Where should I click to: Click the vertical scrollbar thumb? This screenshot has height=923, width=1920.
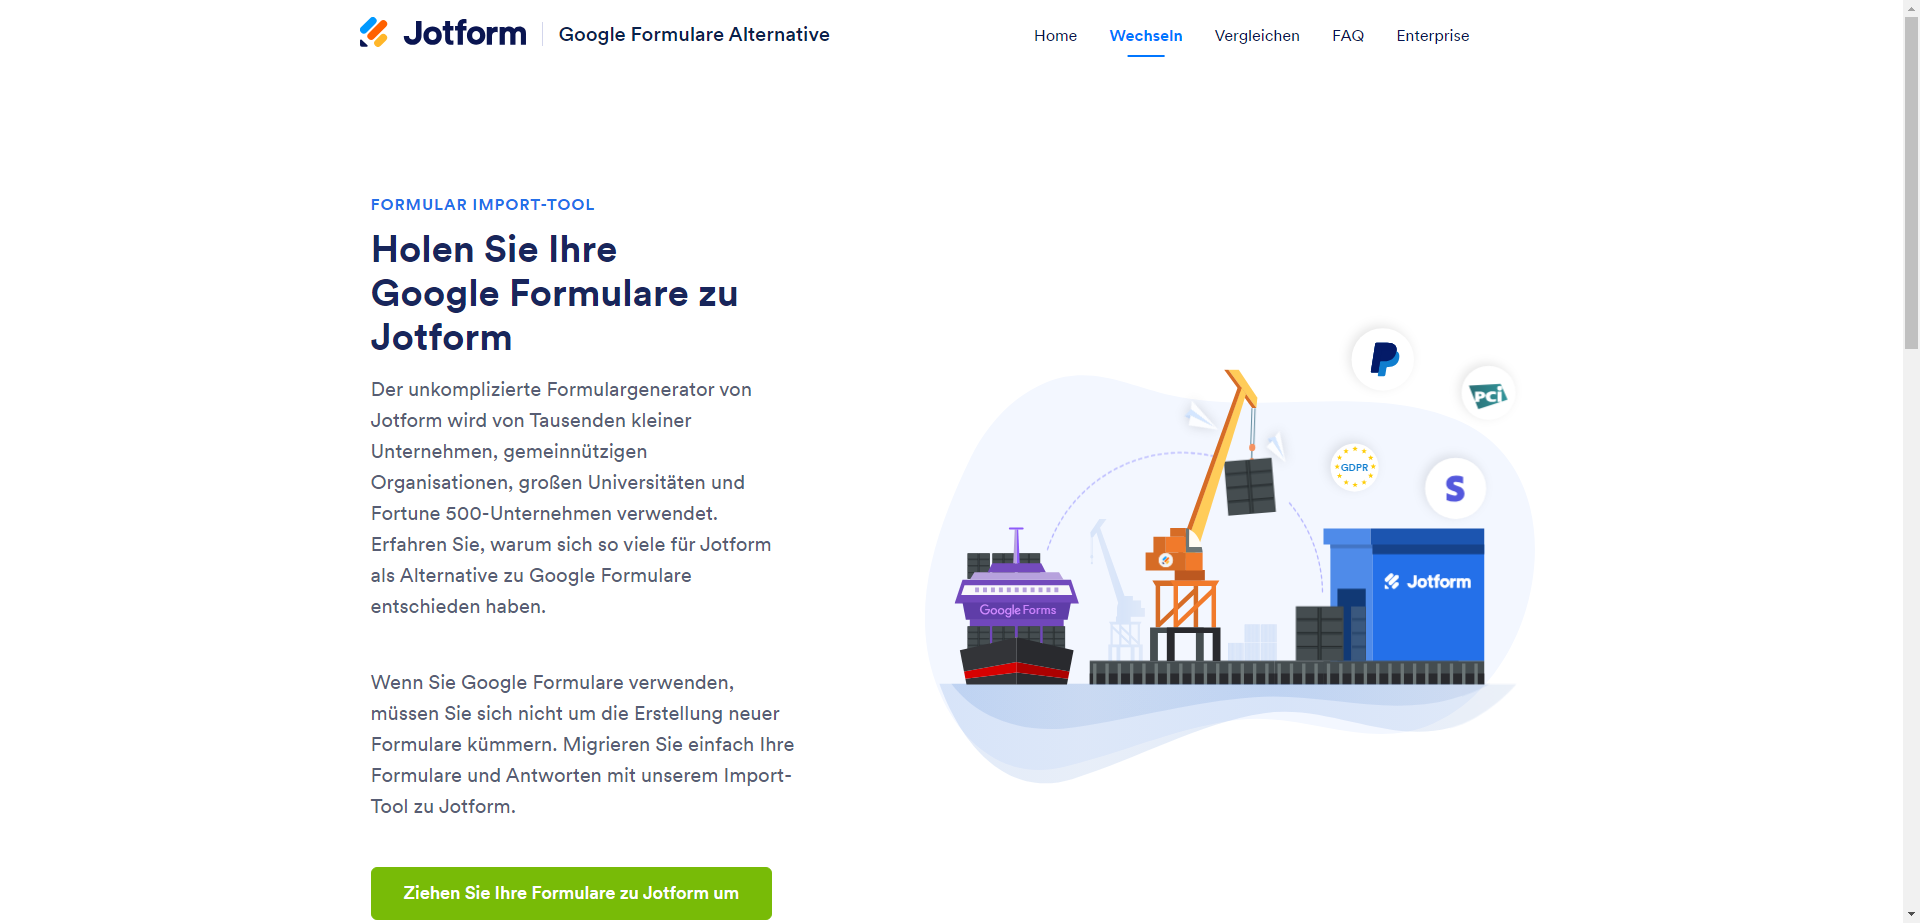click(x=1911, y=183)
